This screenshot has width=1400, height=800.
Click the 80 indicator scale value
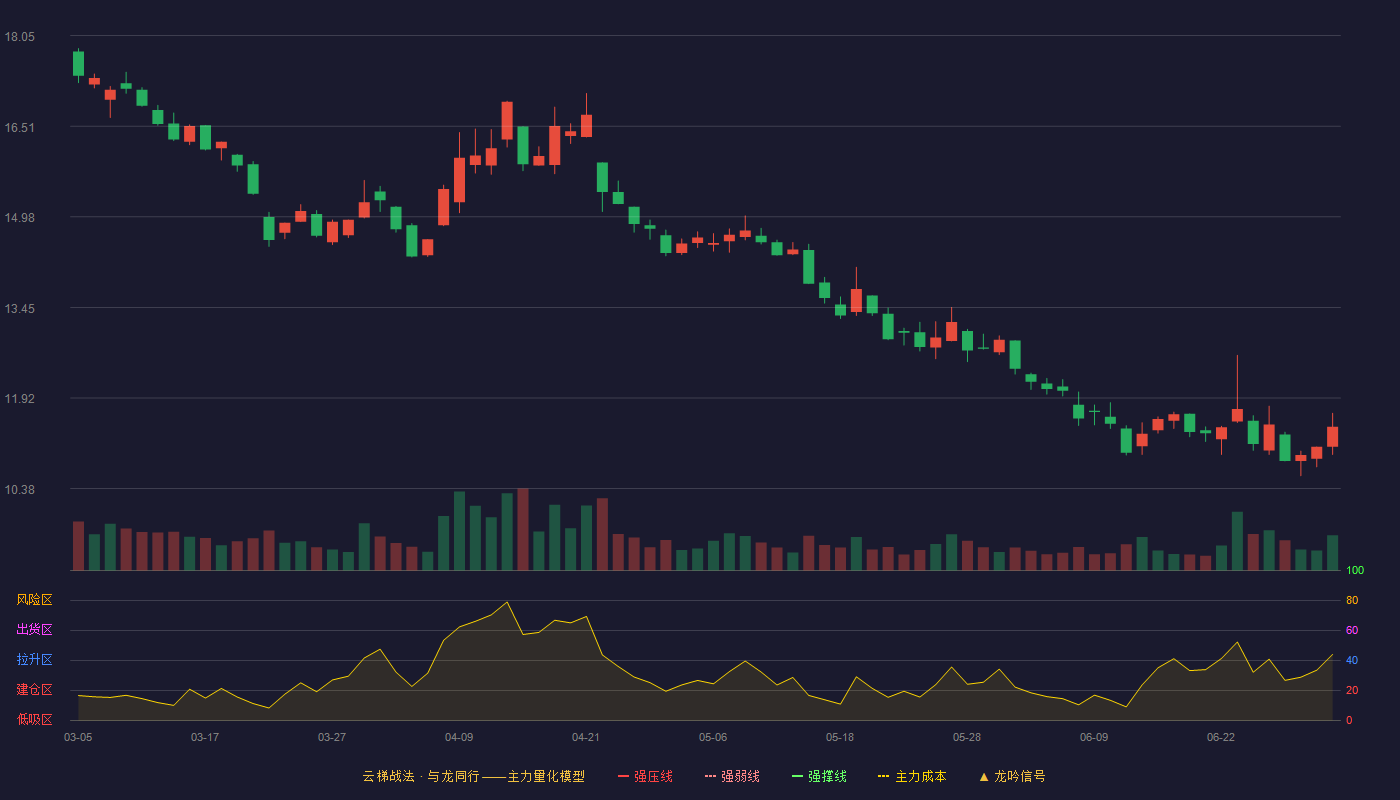point(1352,600)
